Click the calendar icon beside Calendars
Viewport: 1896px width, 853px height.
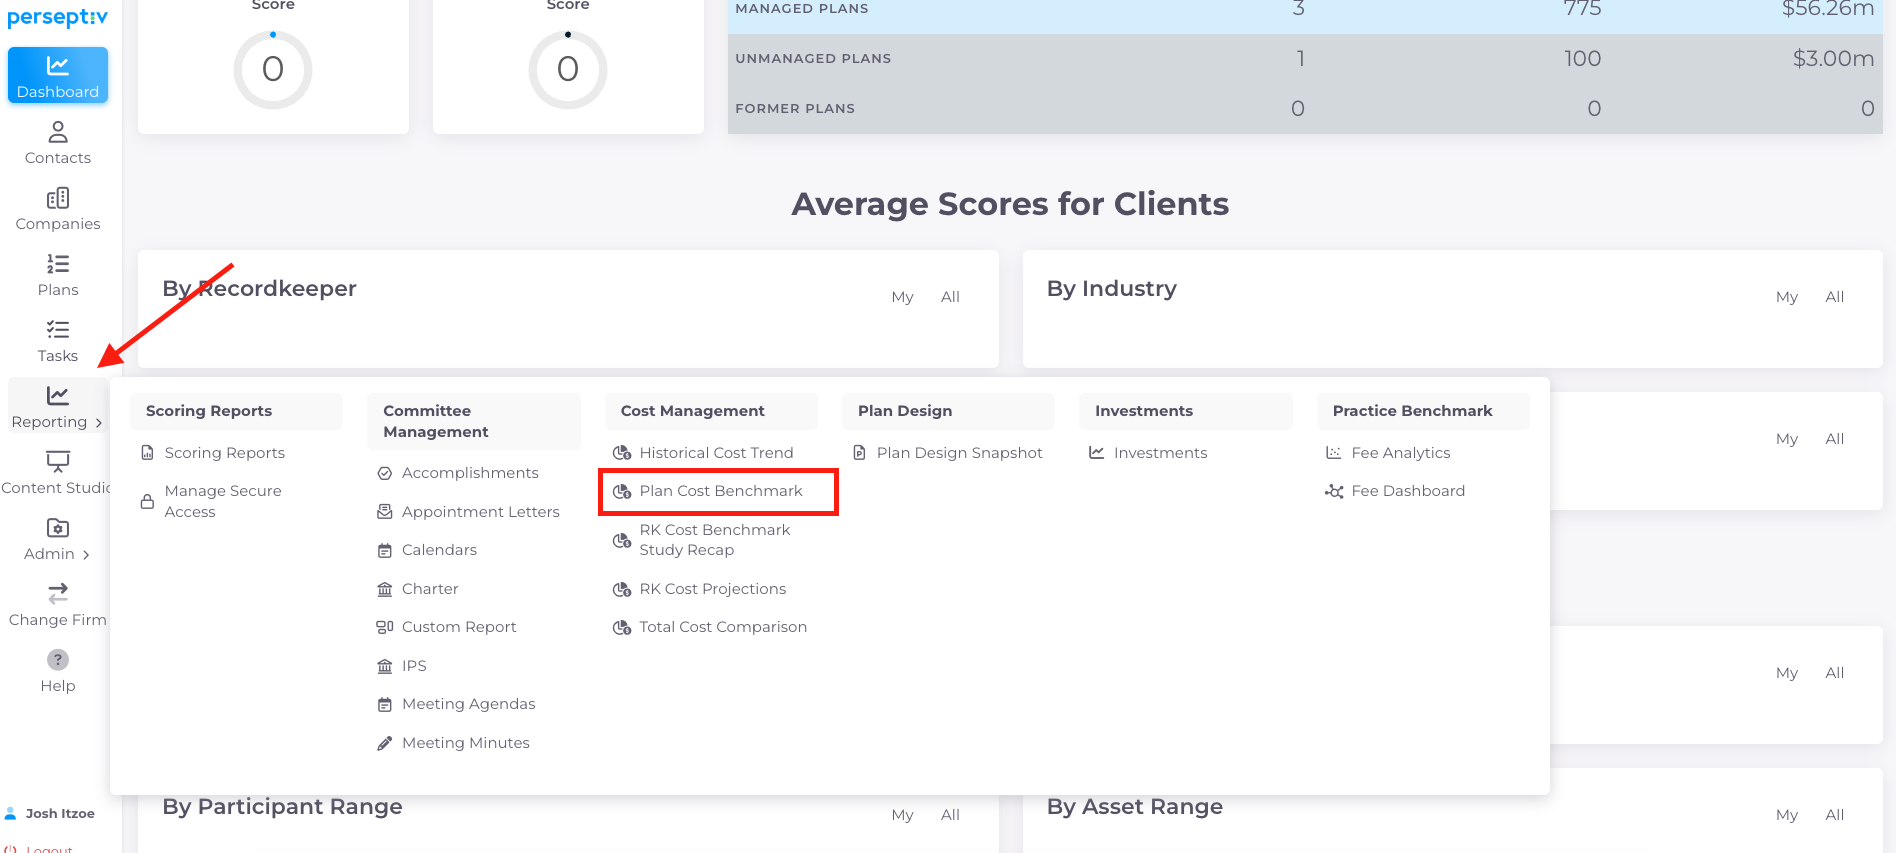point(385,550)
